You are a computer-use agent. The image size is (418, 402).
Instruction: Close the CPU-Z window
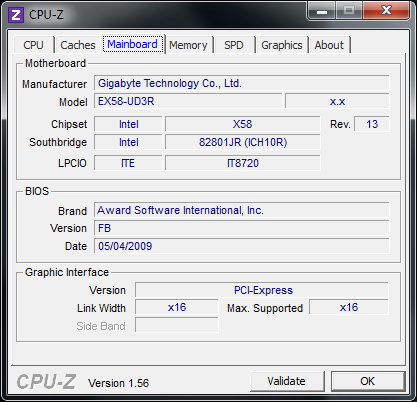[386, 11]
